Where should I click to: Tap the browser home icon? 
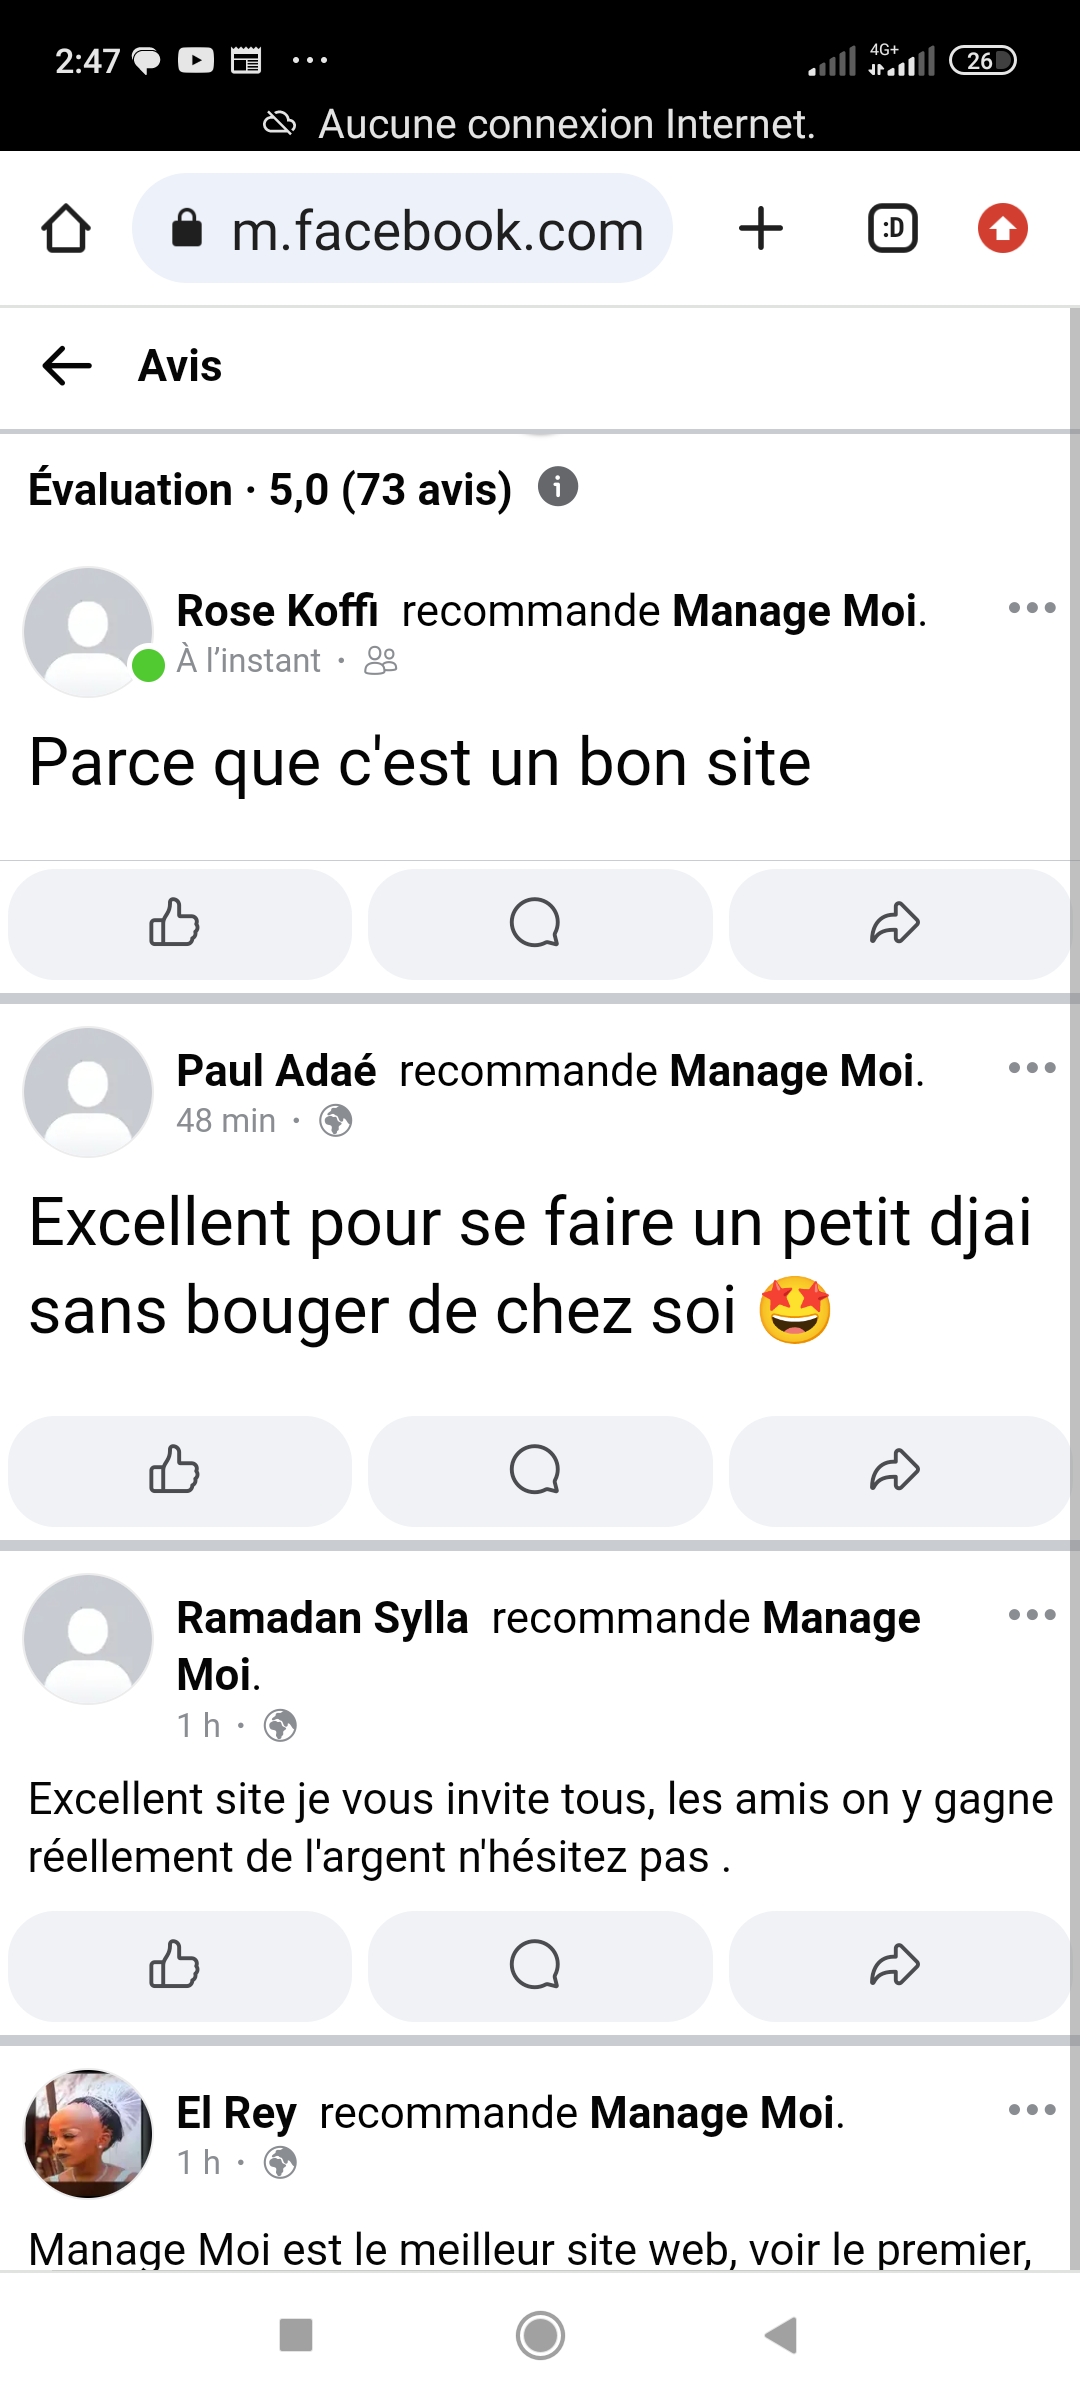point(66,229)
